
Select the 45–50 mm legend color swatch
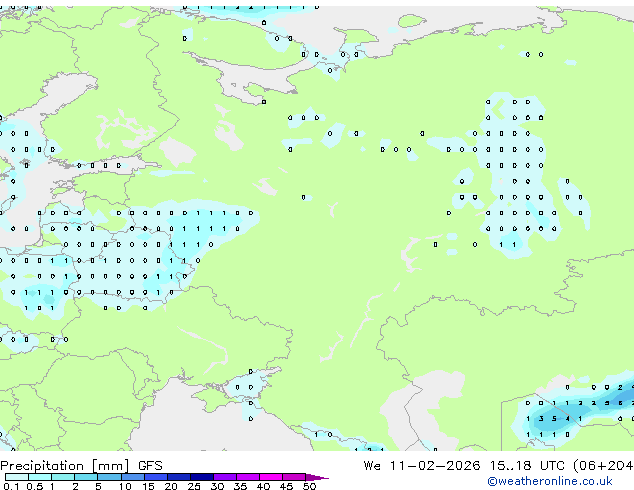tap(294, 477)
